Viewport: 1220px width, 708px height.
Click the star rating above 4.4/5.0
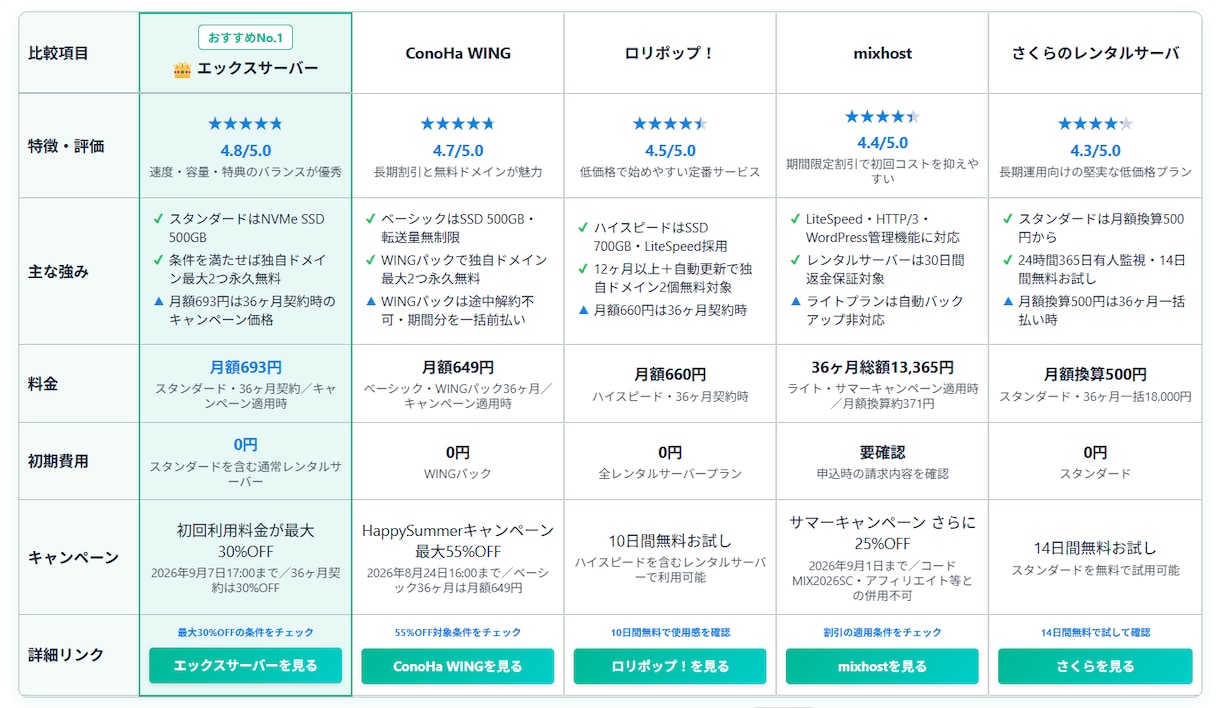882,116
